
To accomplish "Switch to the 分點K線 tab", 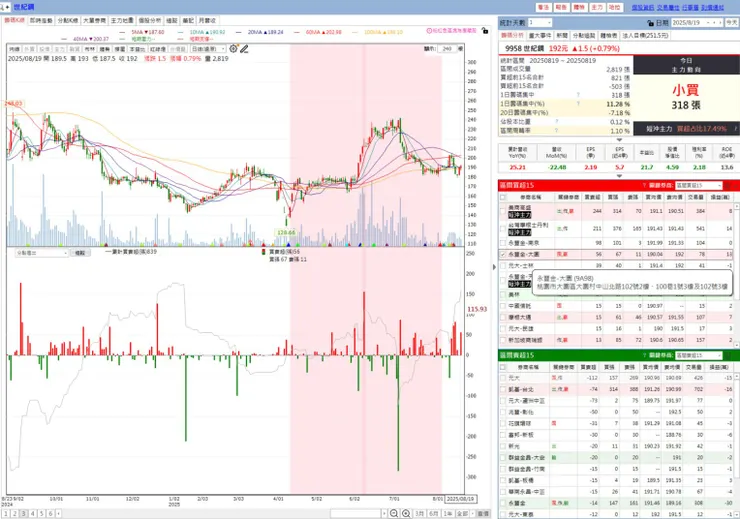I will point(67,21).
